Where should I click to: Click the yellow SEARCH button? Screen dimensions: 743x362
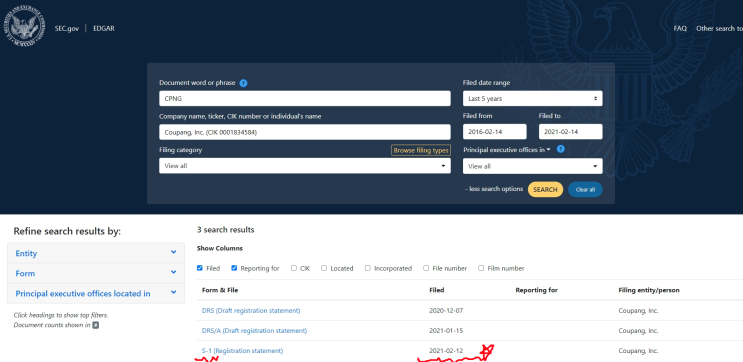[x=545, y=190]
